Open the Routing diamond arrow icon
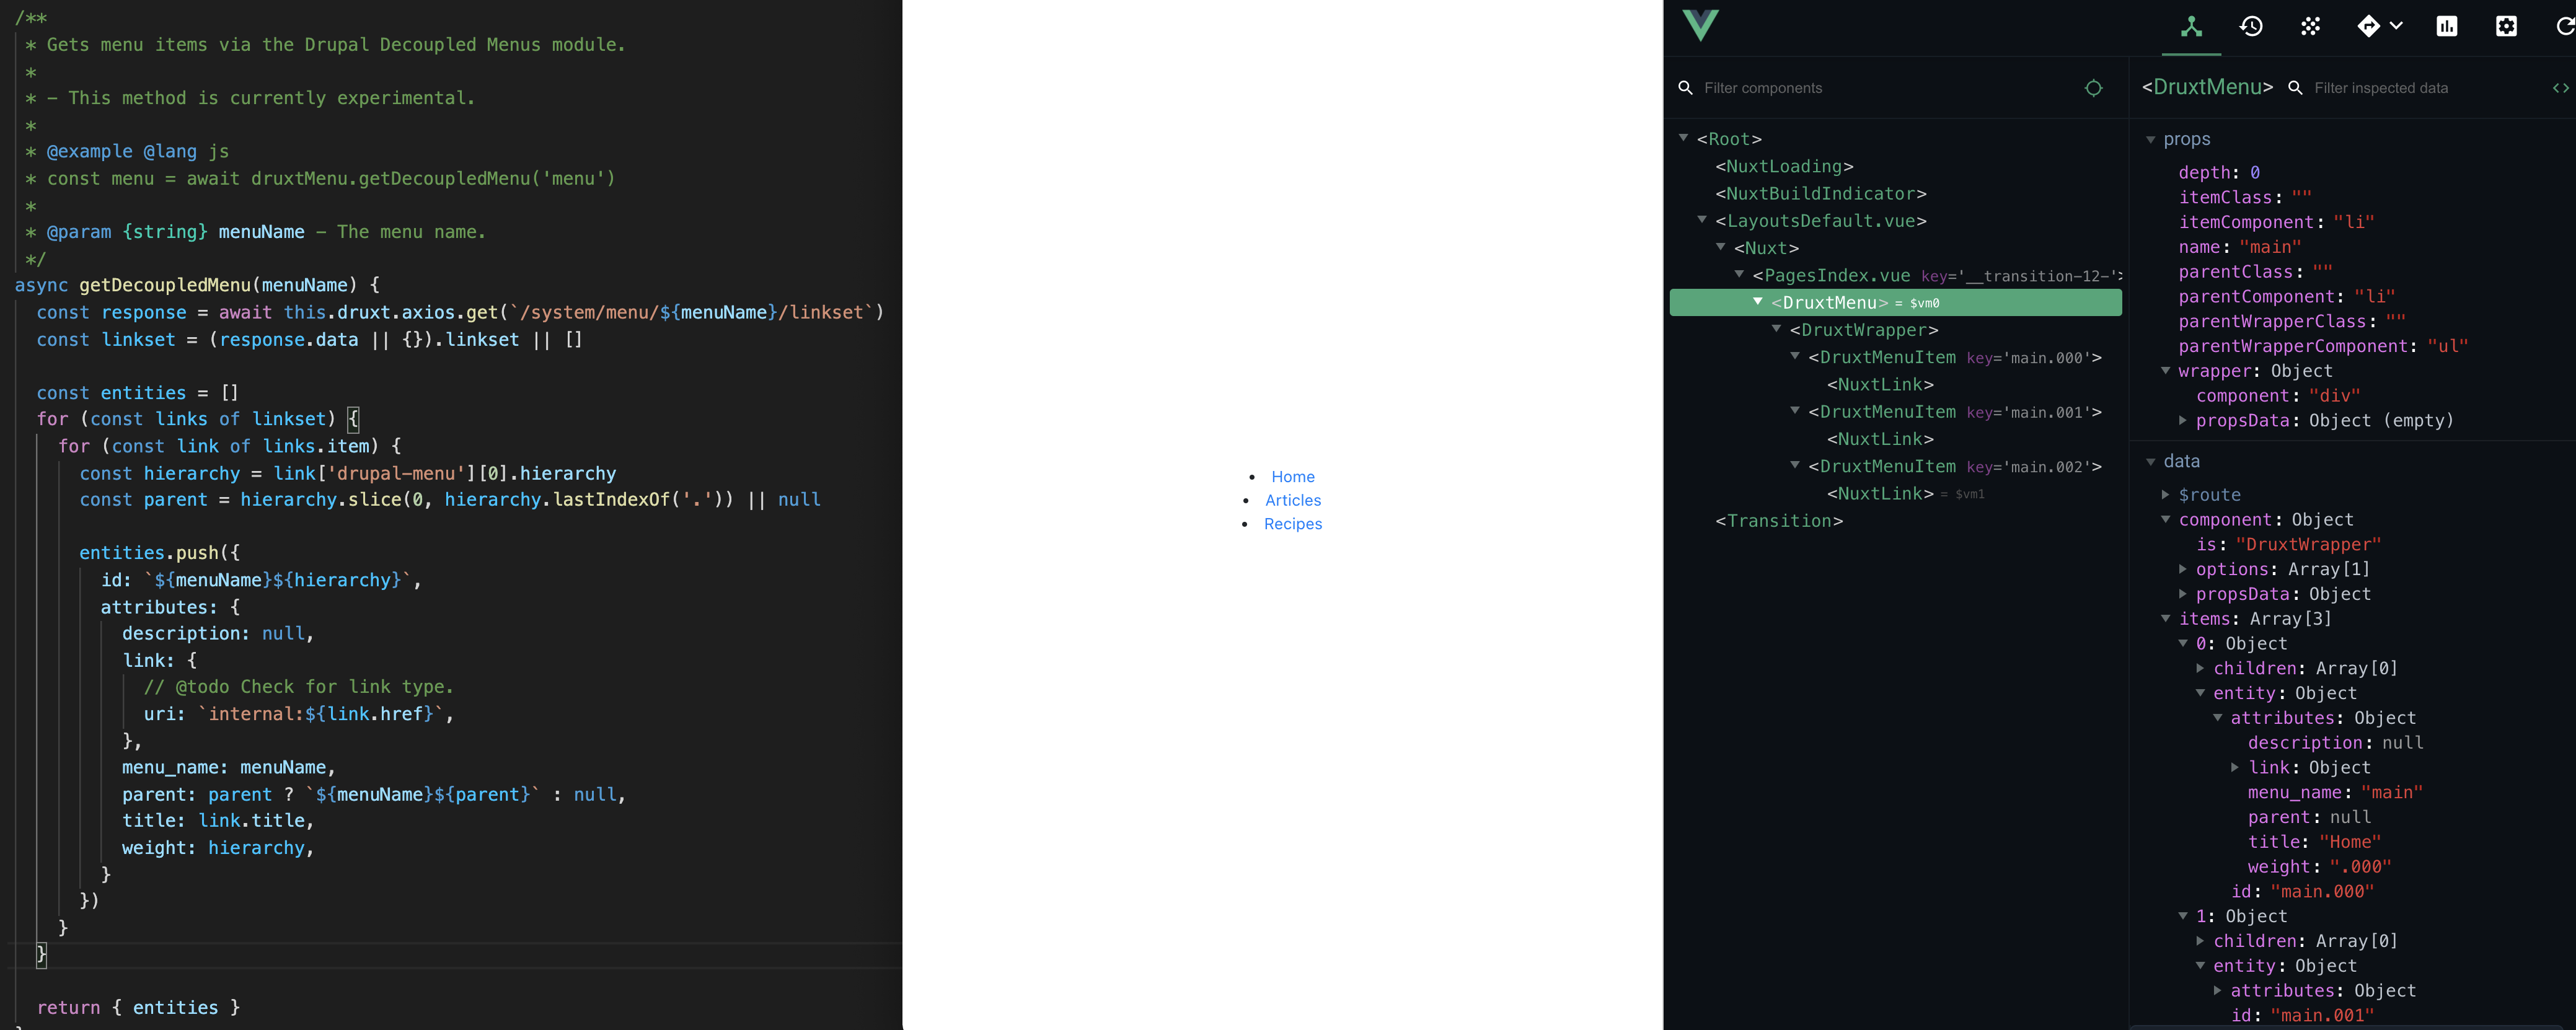2576x1030 pixels. coord(2368,27)
